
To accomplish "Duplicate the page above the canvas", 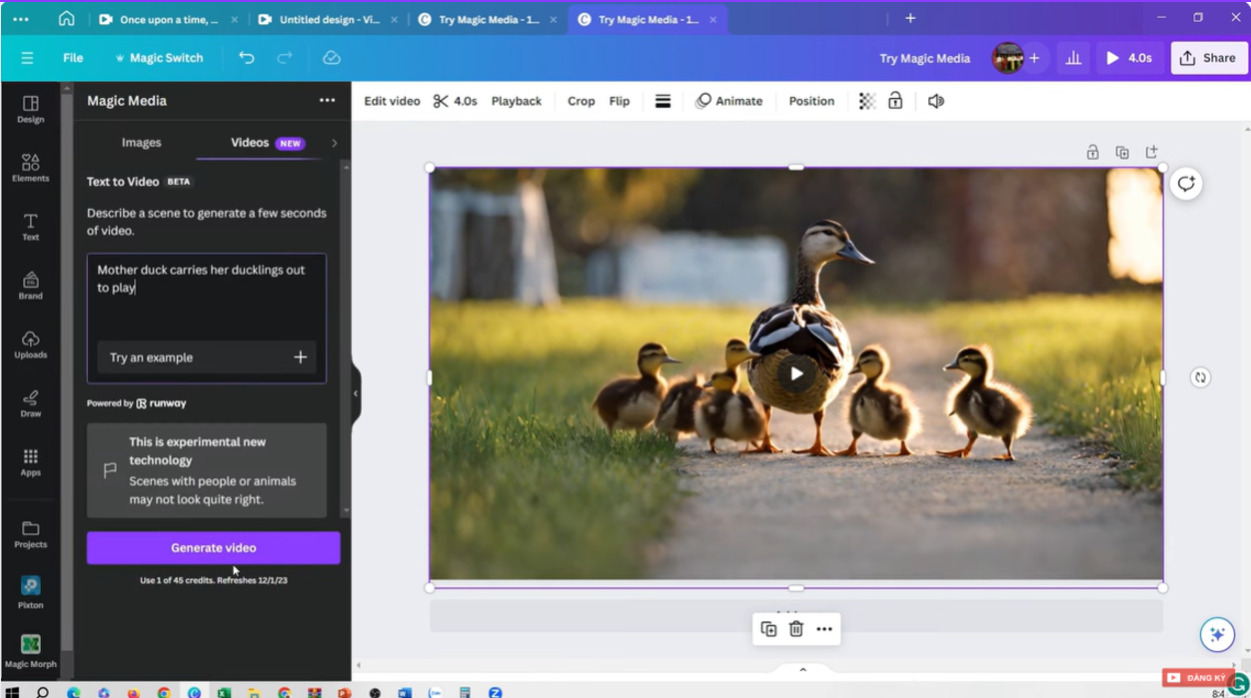I will click(x=1122, y=152).
